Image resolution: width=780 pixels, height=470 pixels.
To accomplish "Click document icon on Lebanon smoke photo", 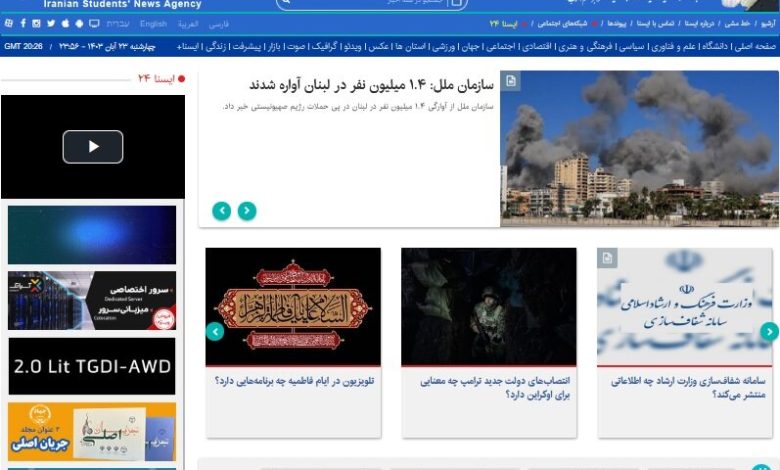I will [x=511, y=81].
